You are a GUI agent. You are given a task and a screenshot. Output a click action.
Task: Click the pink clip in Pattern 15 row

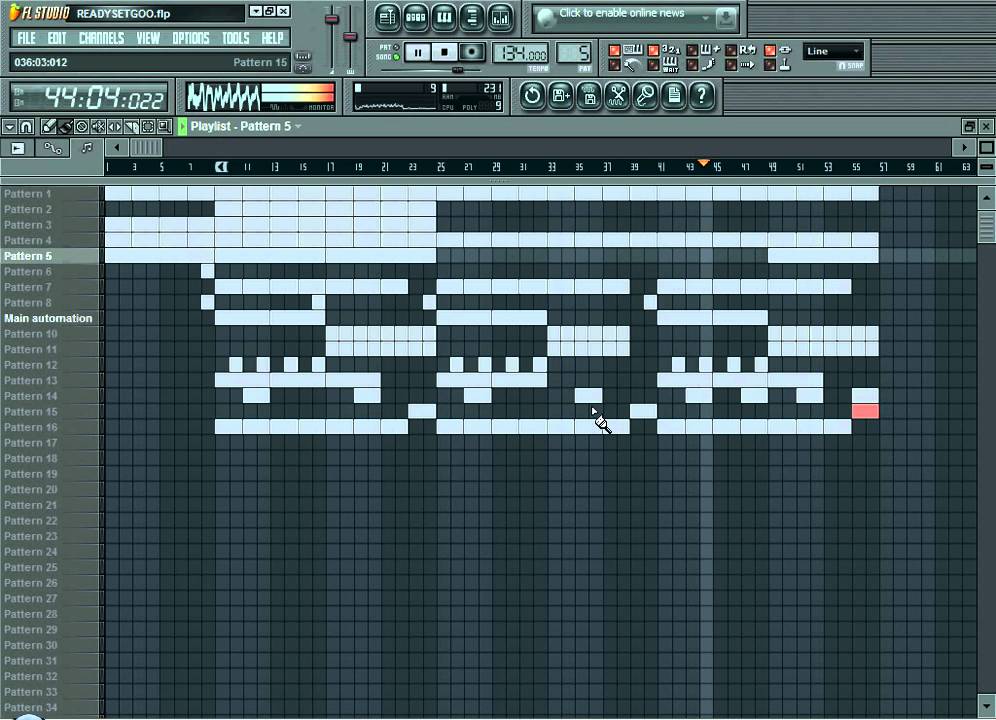865,411
